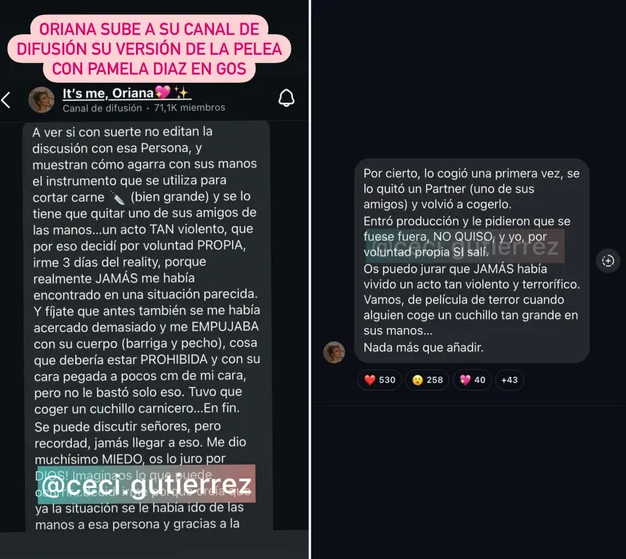Tap the @ceci.gutierrez watermark tag on the left
This screenshot has height=559, width=626.
click(147, 484)
